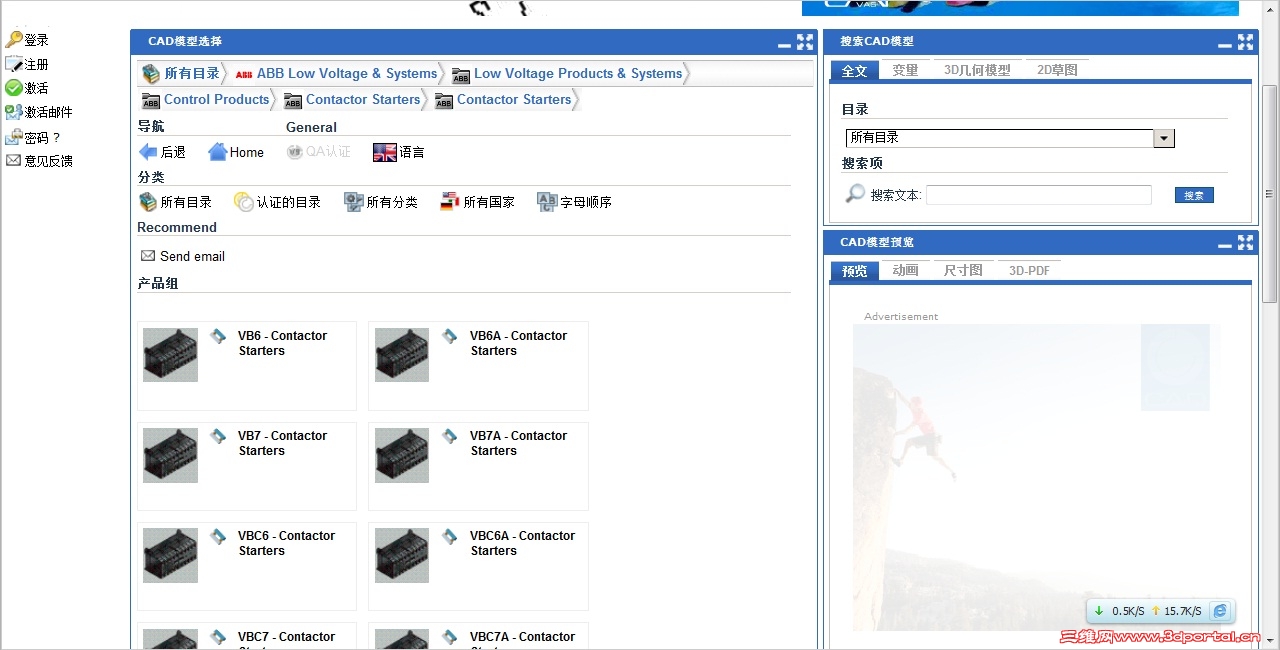Click first Contactor Starters breadcrumb
This screenshot has height=650, width=1280.
coord(363,99)
